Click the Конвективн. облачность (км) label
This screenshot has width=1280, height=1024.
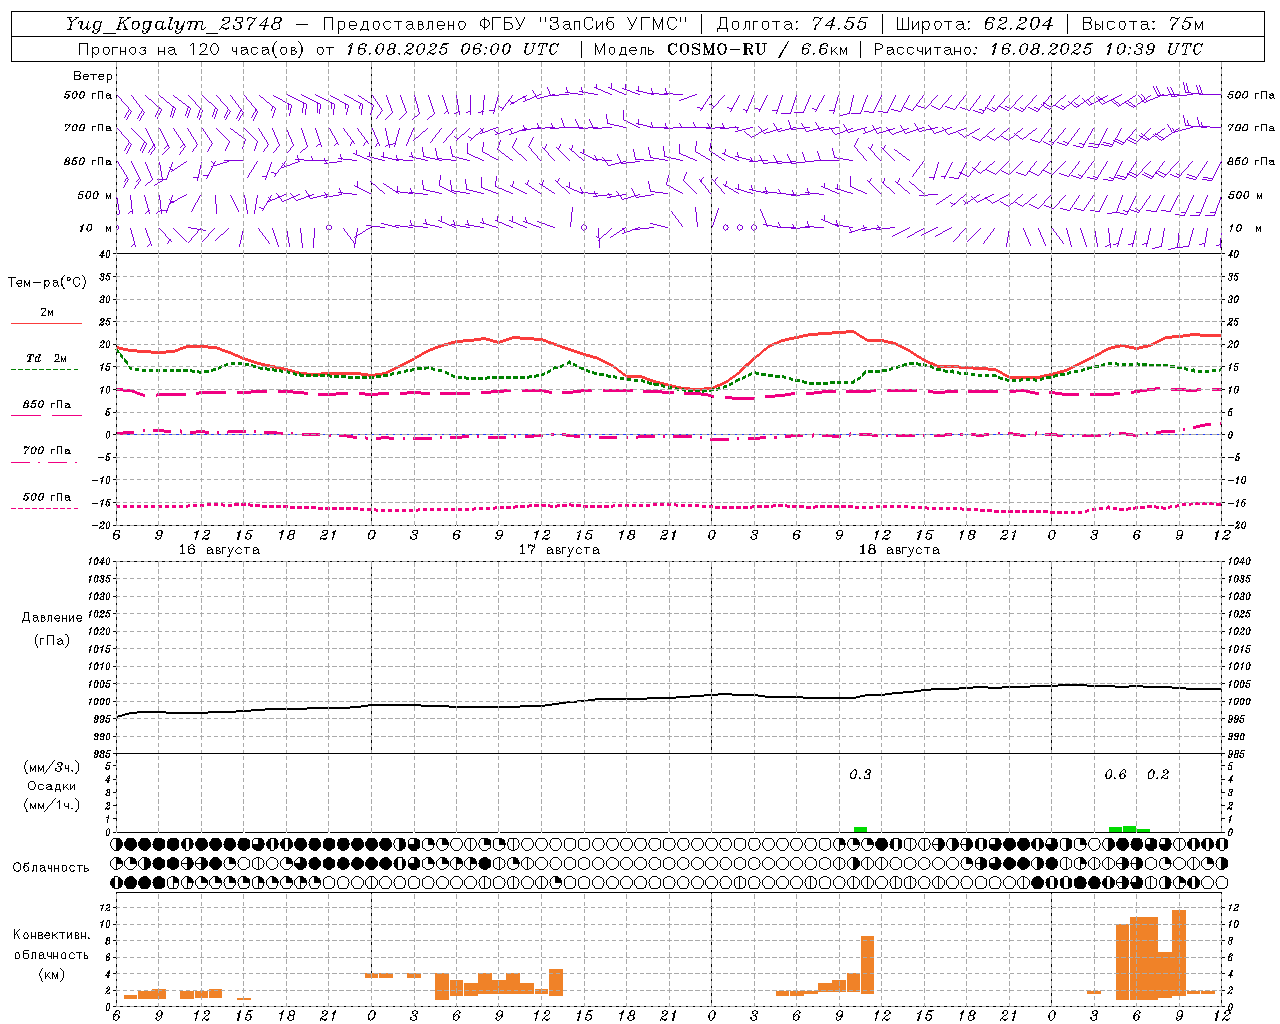coord(51,954)
